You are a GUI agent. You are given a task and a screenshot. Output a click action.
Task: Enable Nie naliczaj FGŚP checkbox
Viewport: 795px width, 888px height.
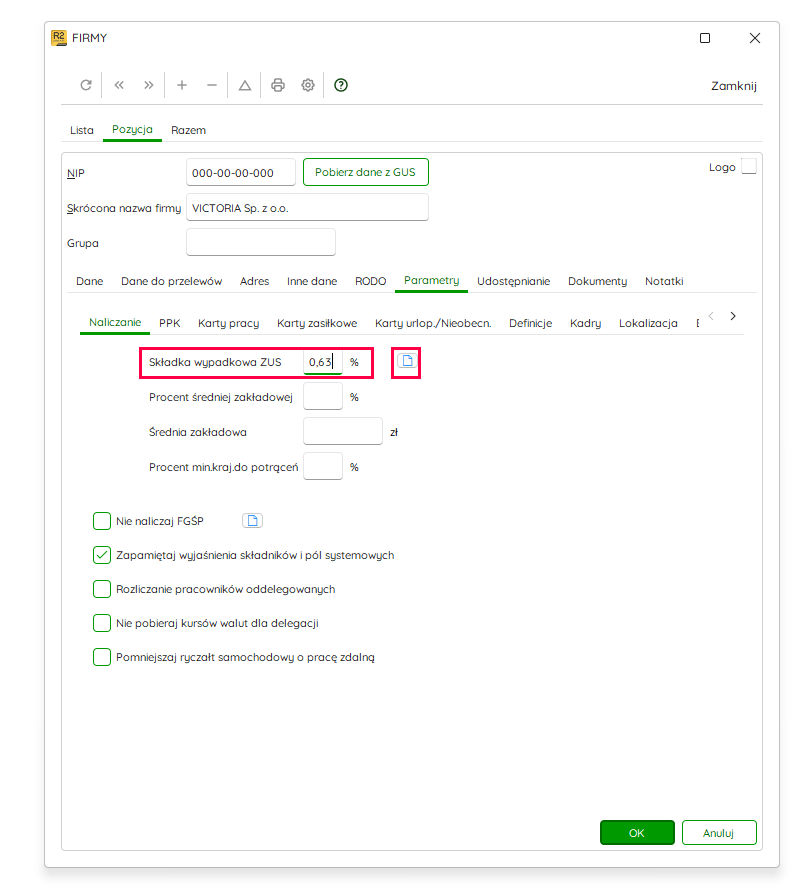pos(102,521)
